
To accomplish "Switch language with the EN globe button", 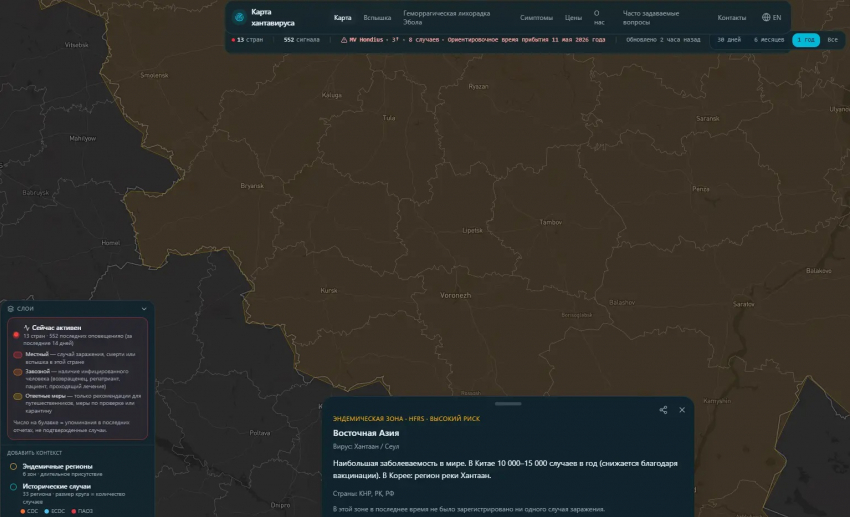I will [x=771, y=17].
